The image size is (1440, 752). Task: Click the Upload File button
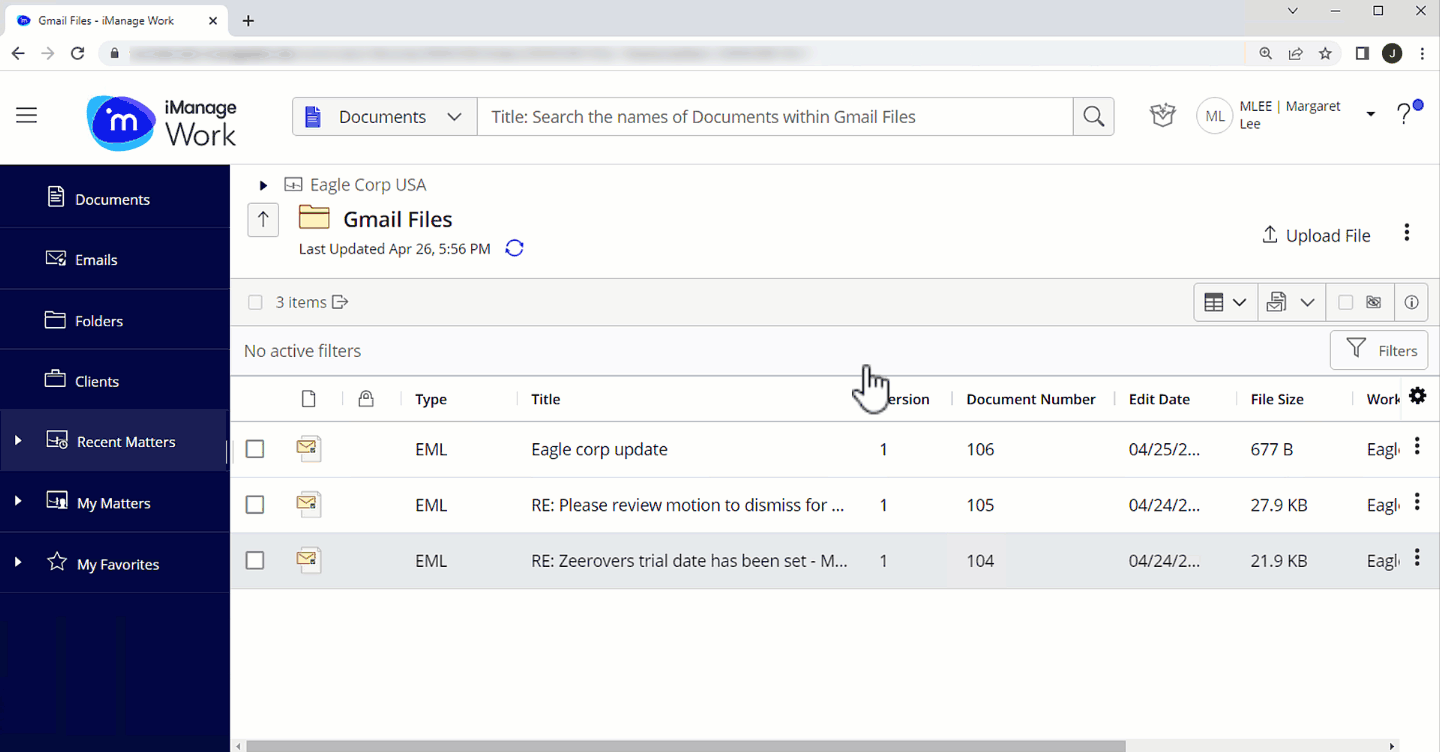1316,236
